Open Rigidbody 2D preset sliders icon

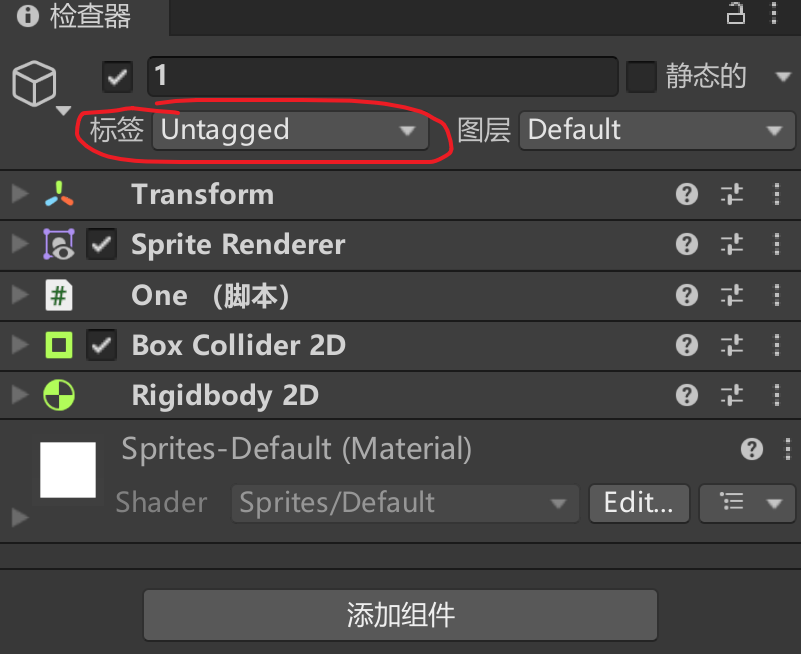pos(732,395)
